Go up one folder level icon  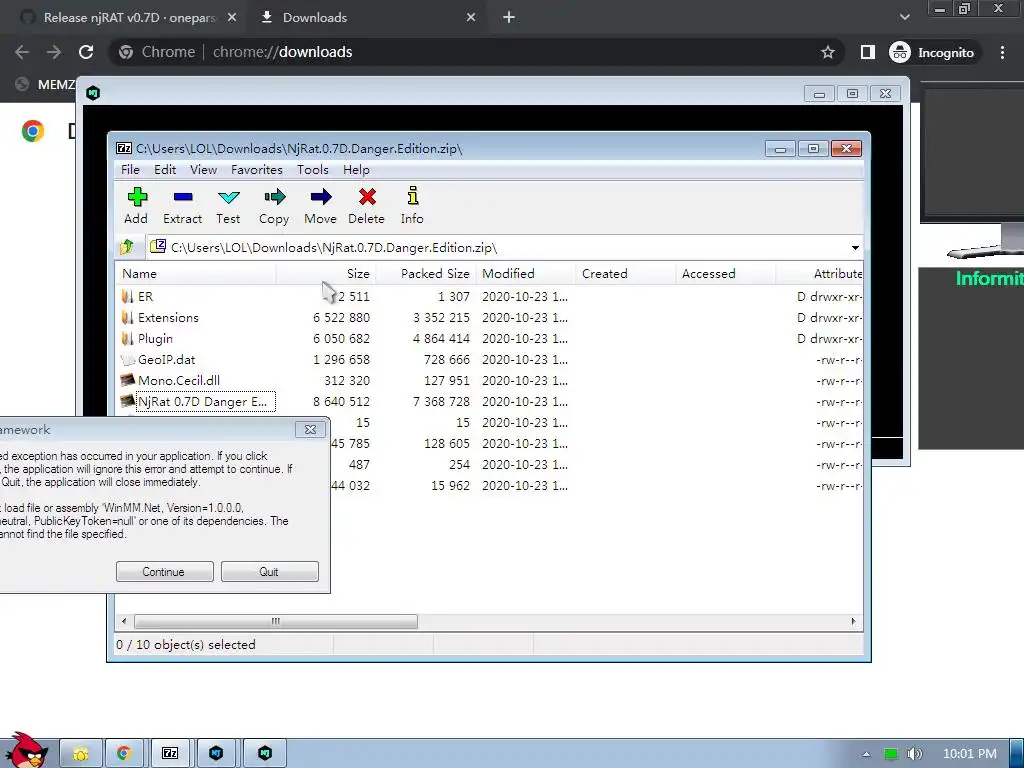[127, 247]
